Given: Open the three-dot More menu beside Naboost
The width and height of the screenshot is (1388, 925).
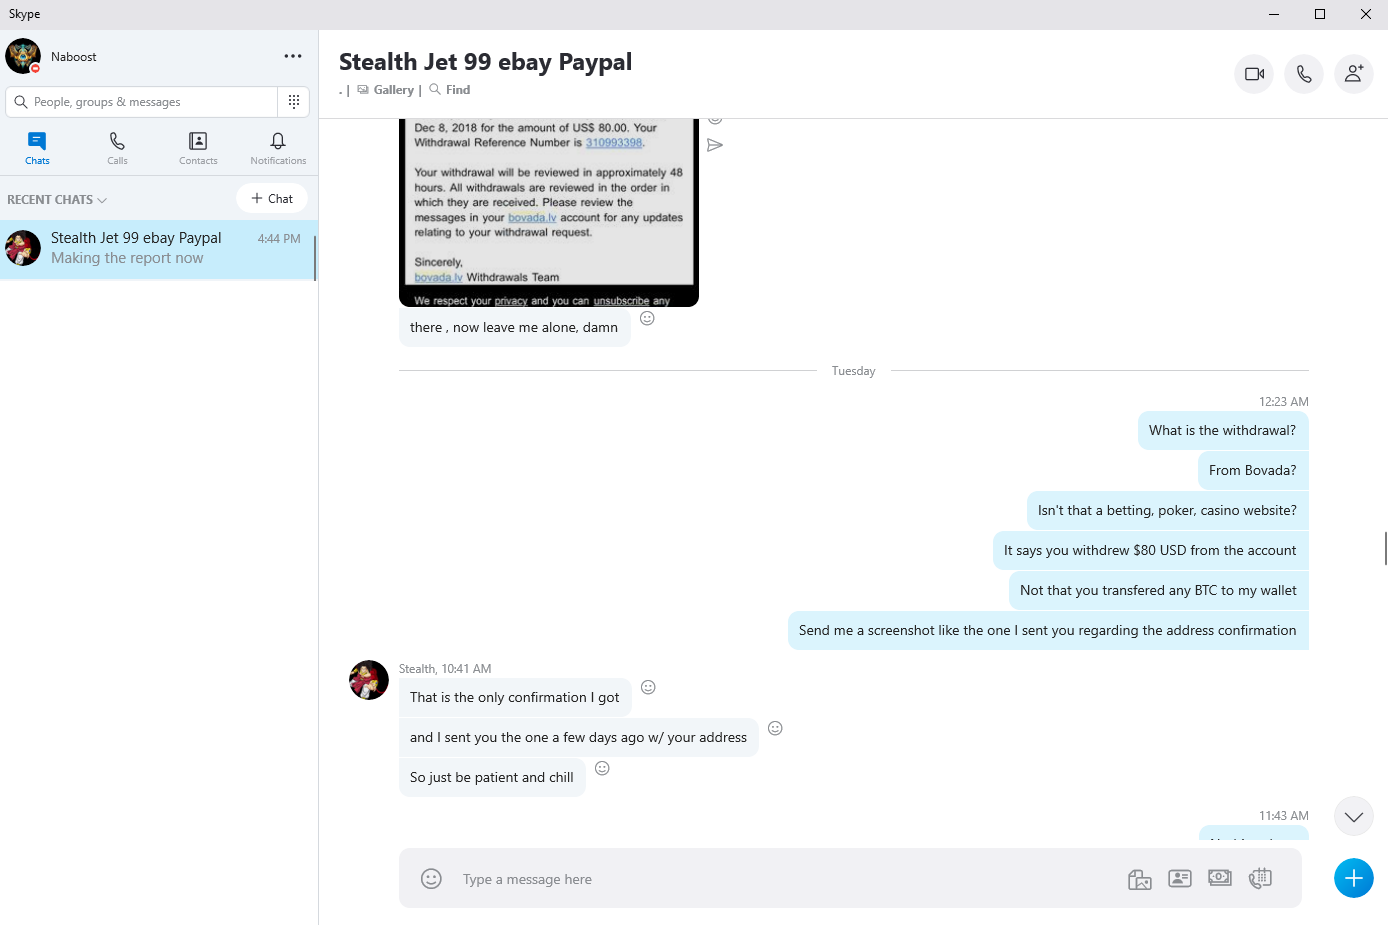Looking at the screenshot, I should click(293, 56).
